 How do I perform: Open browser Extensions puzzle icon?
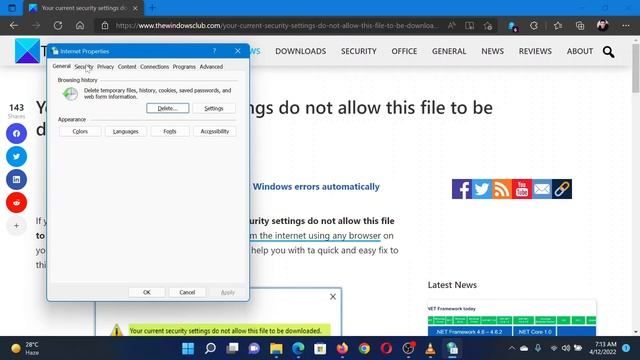point(534,25)
